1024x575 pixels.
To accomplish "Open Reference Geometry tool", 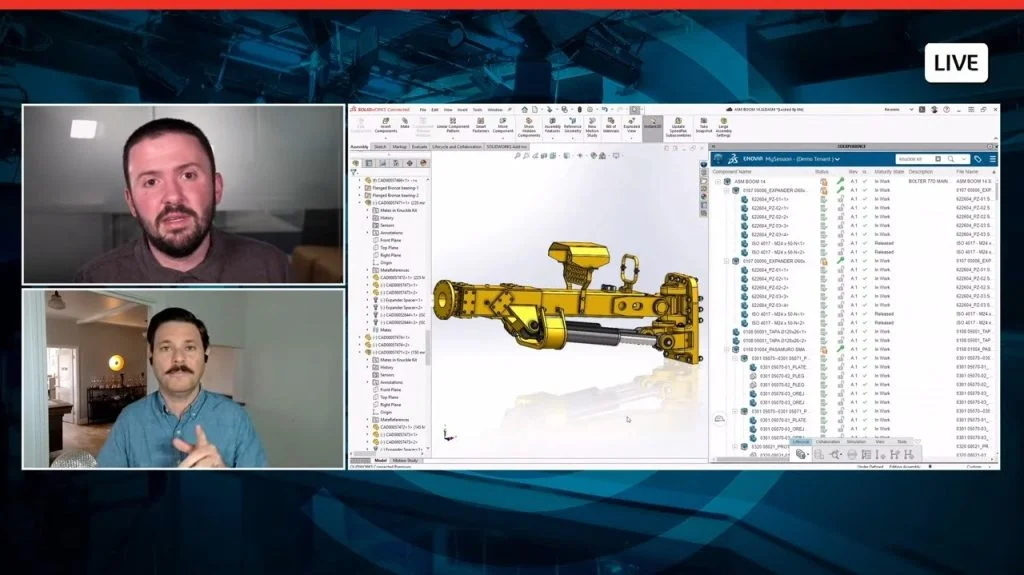I will point(573,125).
